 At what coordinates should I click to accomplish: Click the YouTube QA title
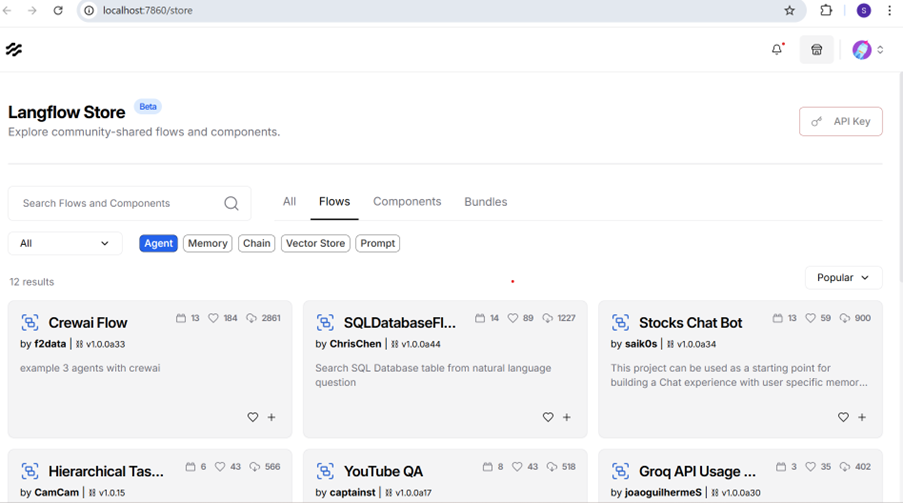tap(383, 471)
